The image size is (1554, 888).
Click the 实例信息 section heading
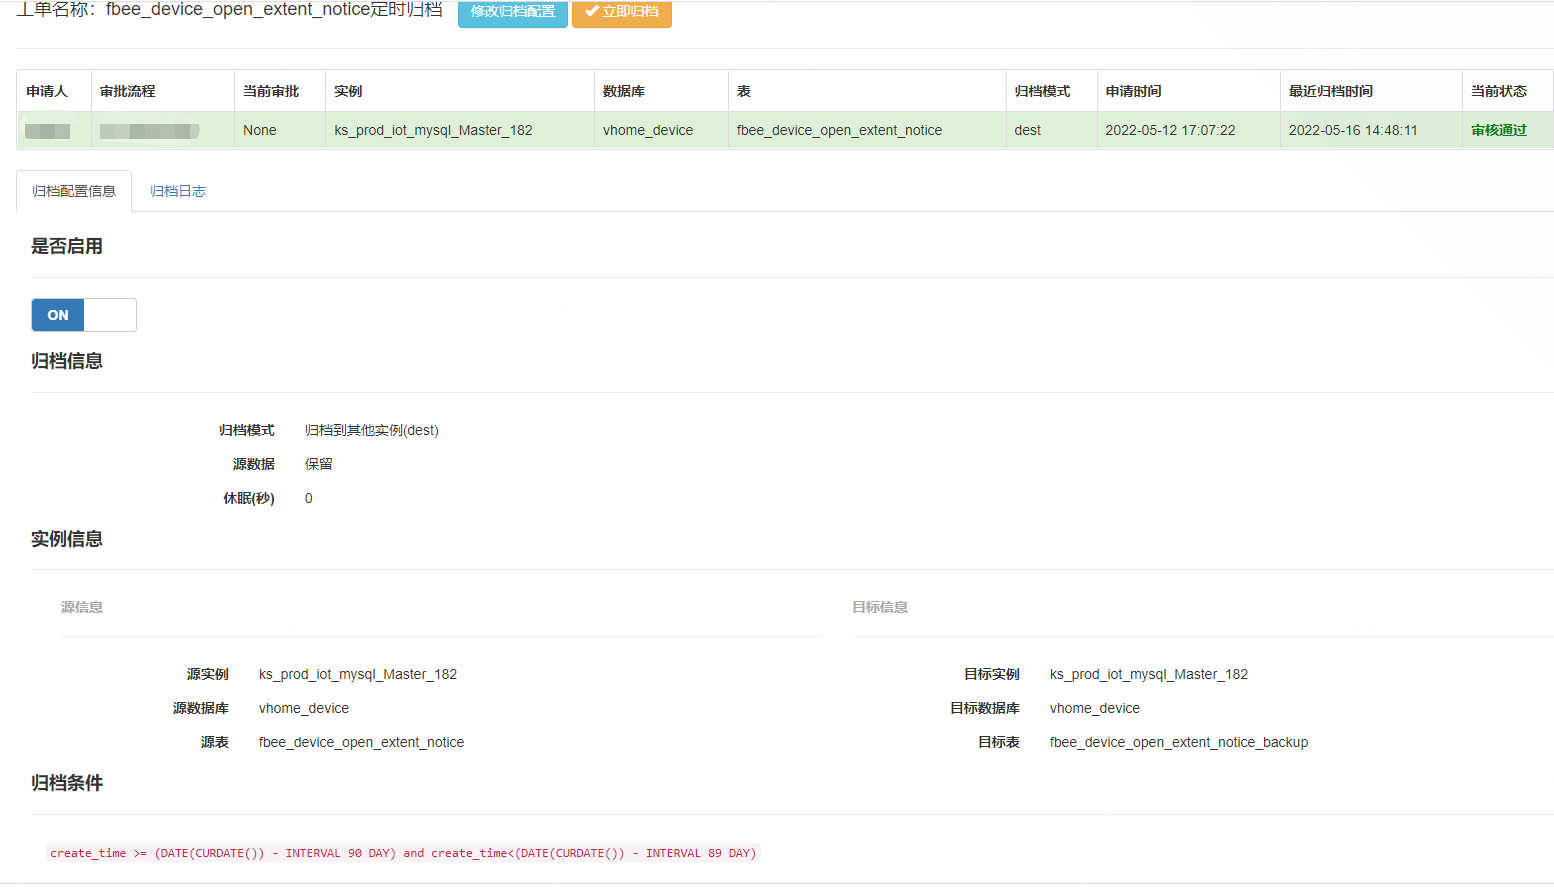pos(67,539)
